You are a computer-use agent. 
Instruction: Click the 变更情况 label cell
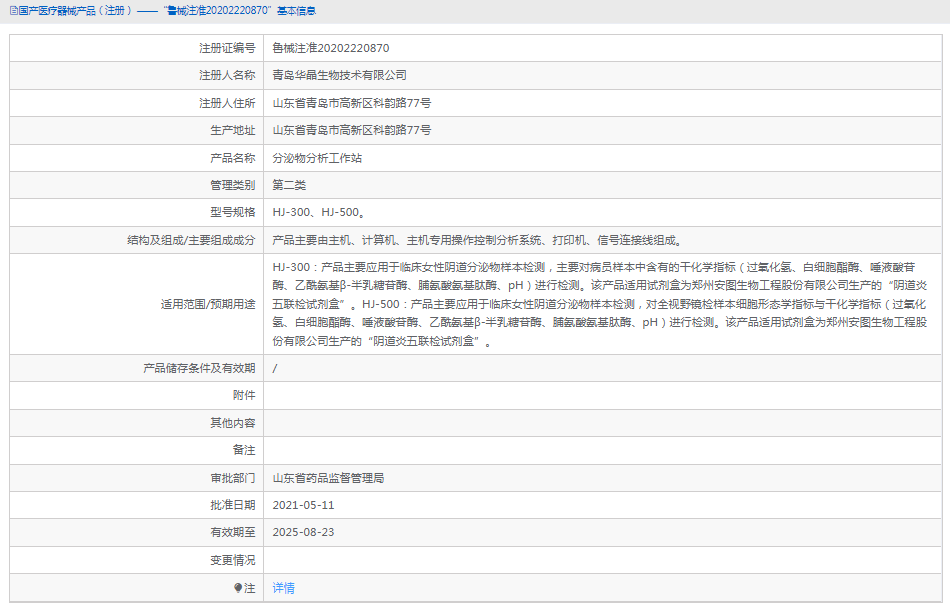(x=137, y=560)
